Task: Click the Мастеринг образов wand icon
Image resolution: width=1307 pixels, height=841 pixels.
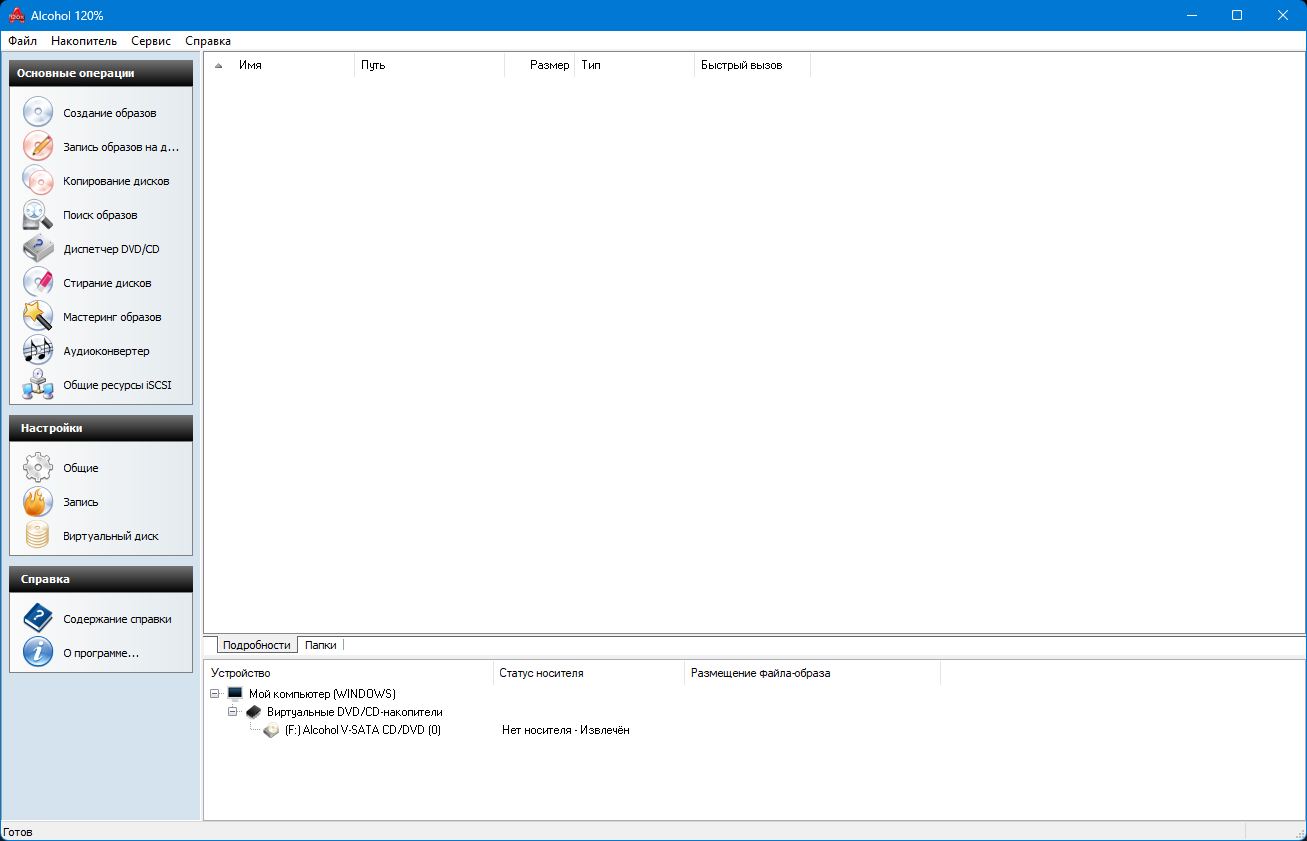Action: pyautogui.click(x=38, y=316)
